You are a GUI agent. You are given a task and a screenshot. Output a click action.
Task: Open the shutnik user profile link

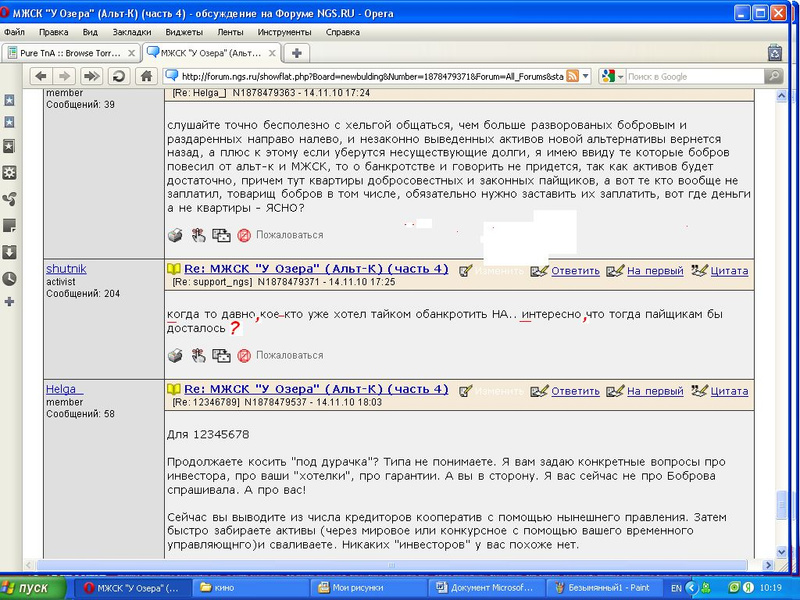click(x=66, y=268)
